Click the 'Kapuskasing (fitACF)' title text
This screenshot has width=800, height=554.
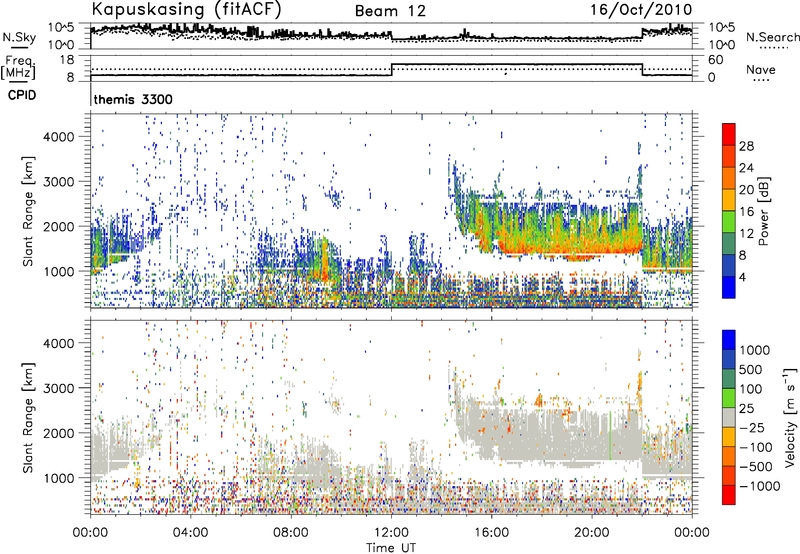tap(186, 9)
